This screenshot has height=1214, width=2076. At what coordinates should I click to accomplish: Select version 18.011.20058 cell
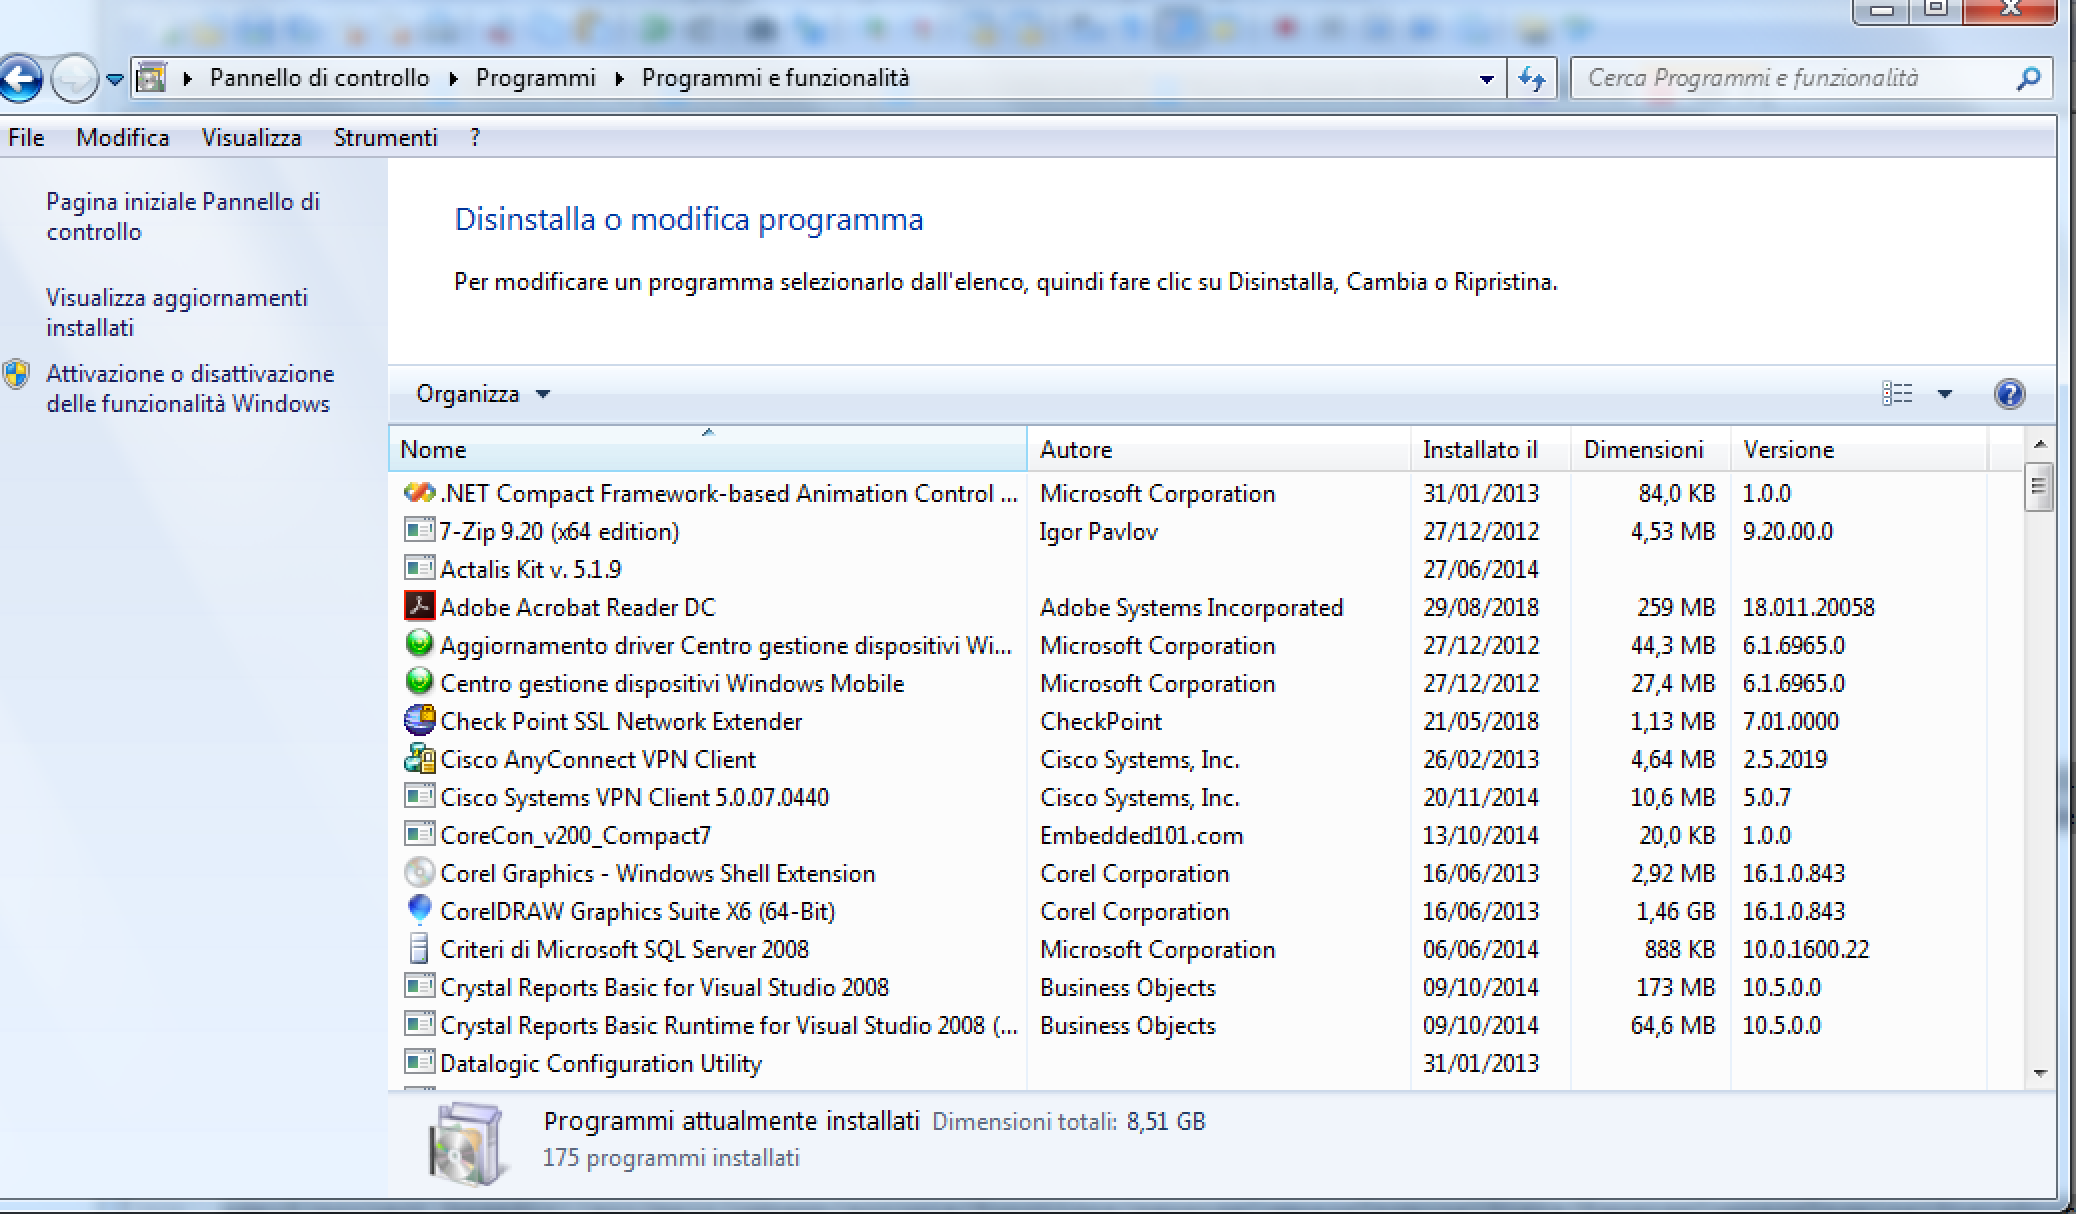tap(1808, 607)
